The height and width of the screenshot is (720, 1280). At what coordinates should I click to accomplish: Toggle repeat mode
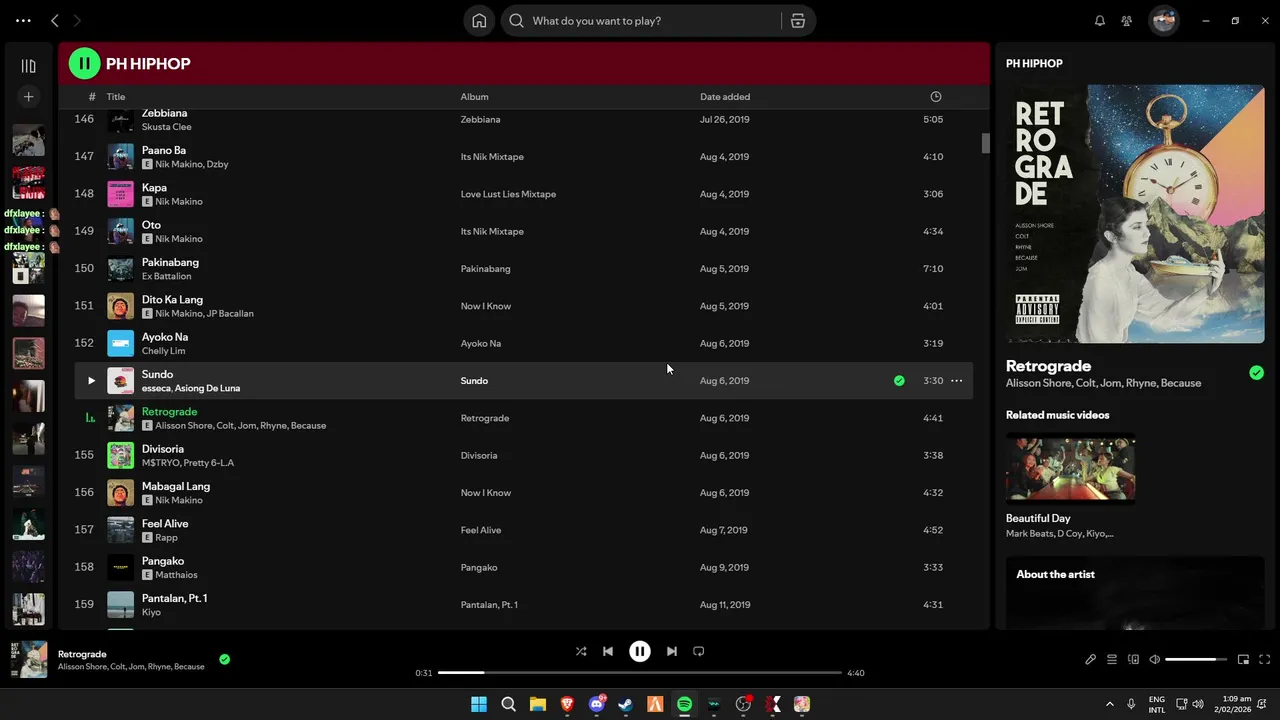(x=699, y=651)
